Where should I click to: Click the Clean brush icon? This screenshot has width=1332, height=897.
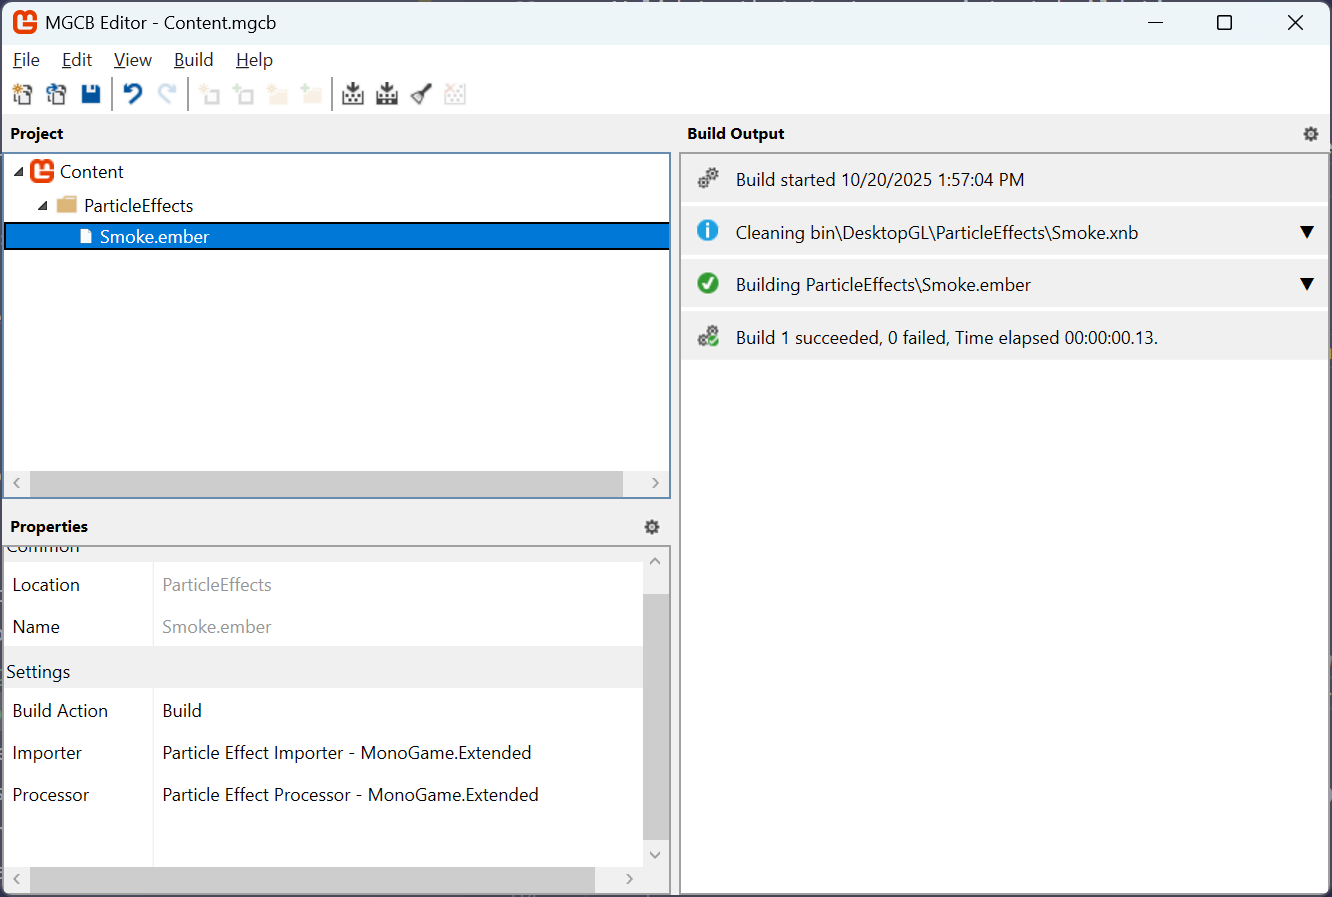coord(421,94)
